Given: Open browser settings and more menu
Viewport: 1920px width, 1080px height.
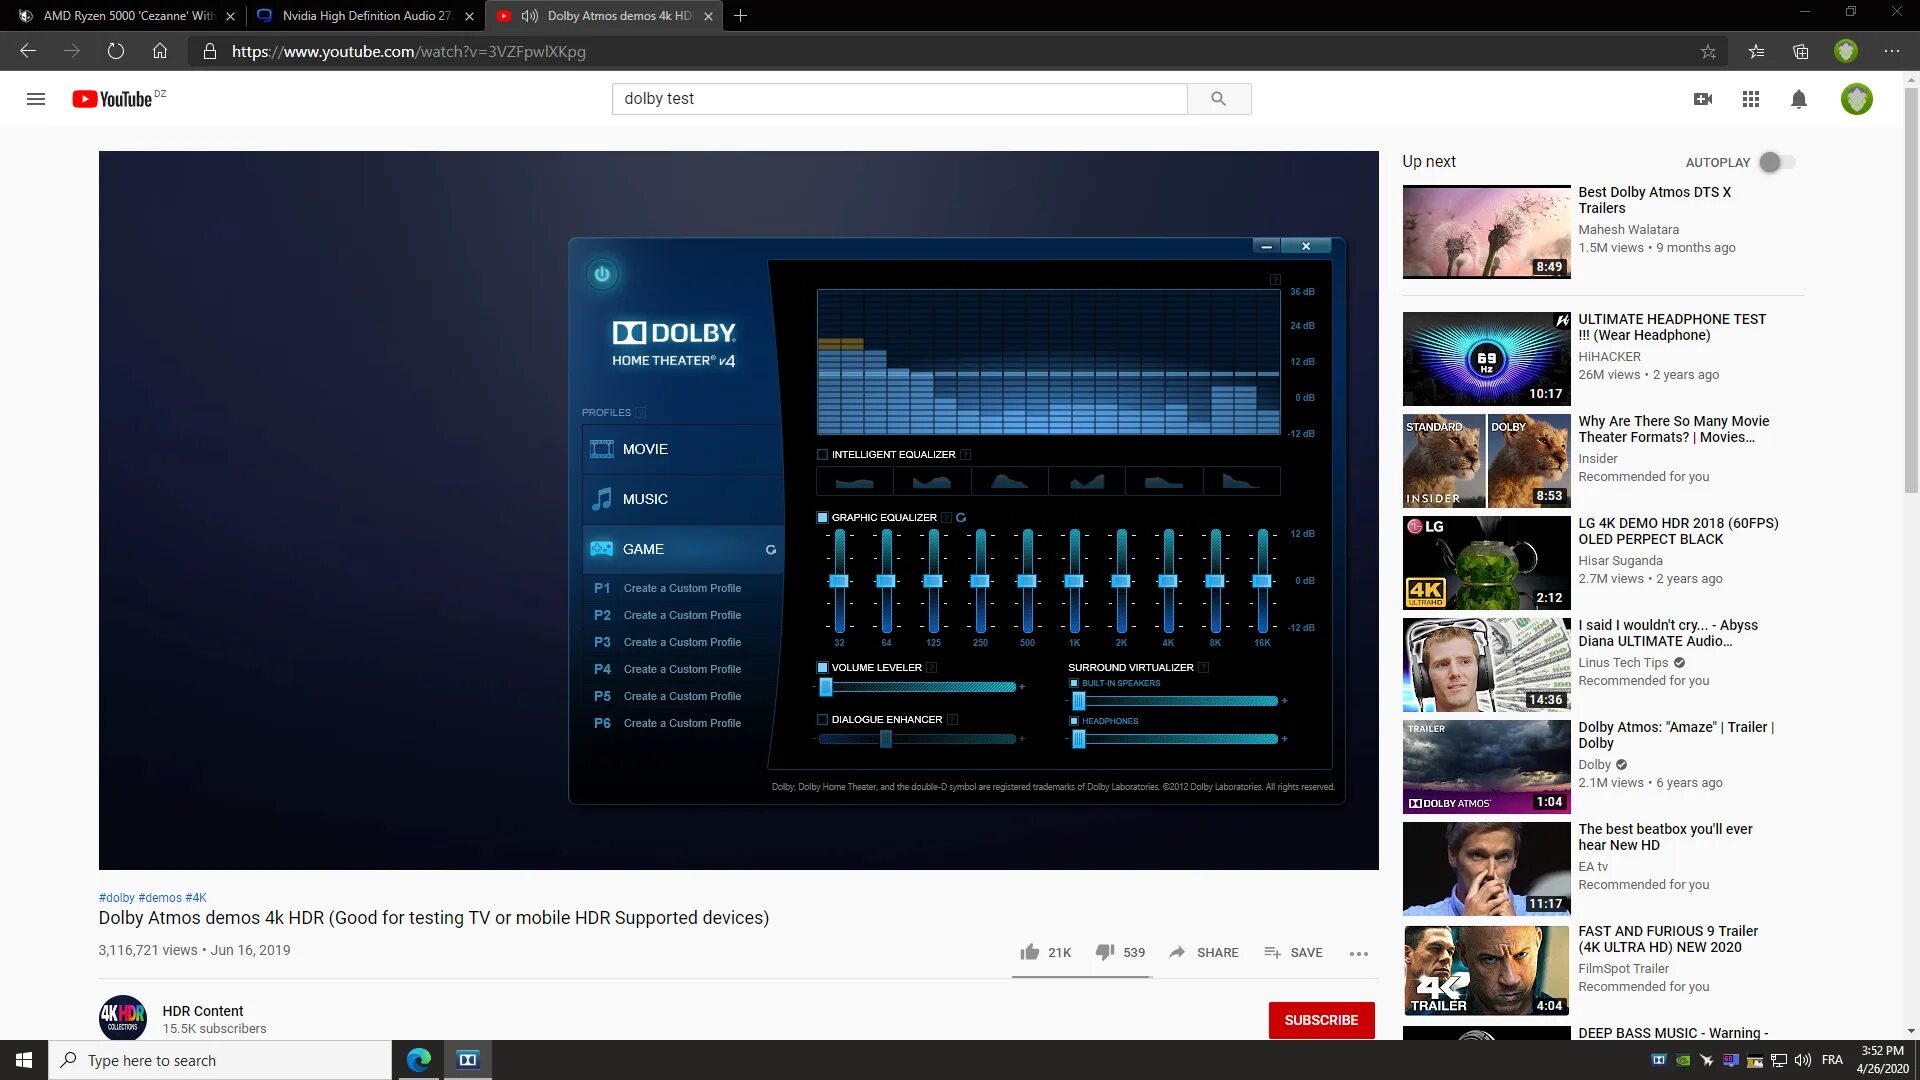Looking at the screenshot, I should (x=1892, y=51).
